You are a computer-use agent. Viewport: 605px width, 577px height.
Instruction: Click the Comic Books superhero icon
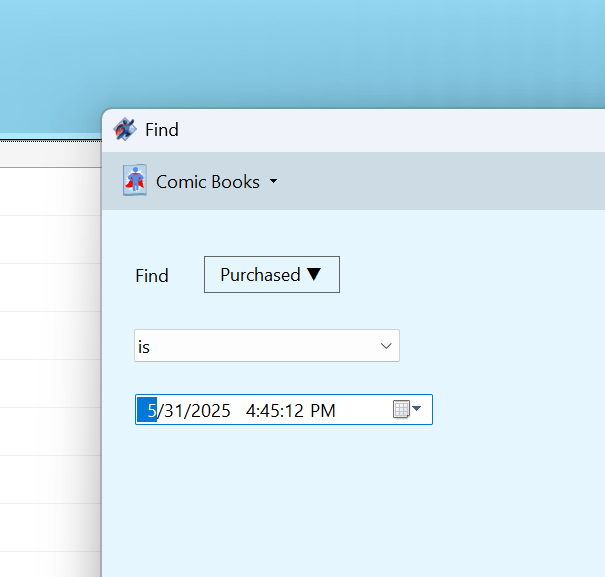coord(135,180)
